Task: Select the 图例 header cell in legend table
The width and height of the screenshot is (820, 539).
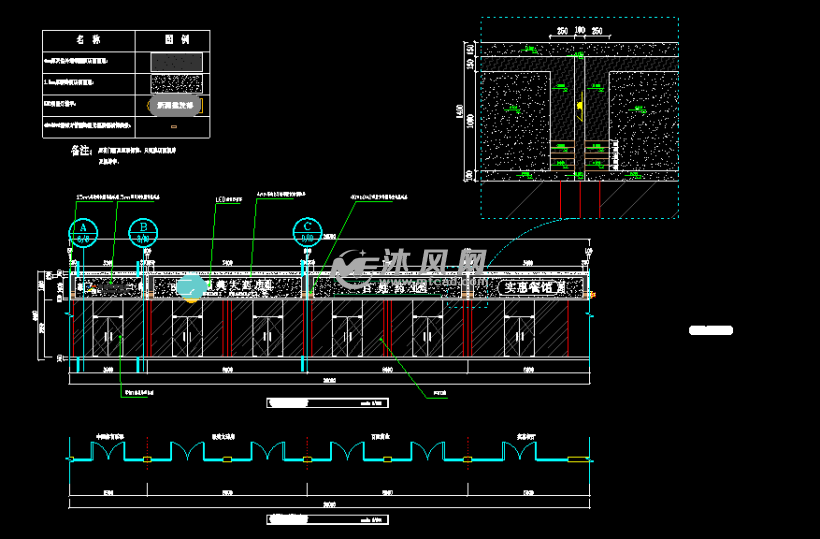Action: (176, 39)
